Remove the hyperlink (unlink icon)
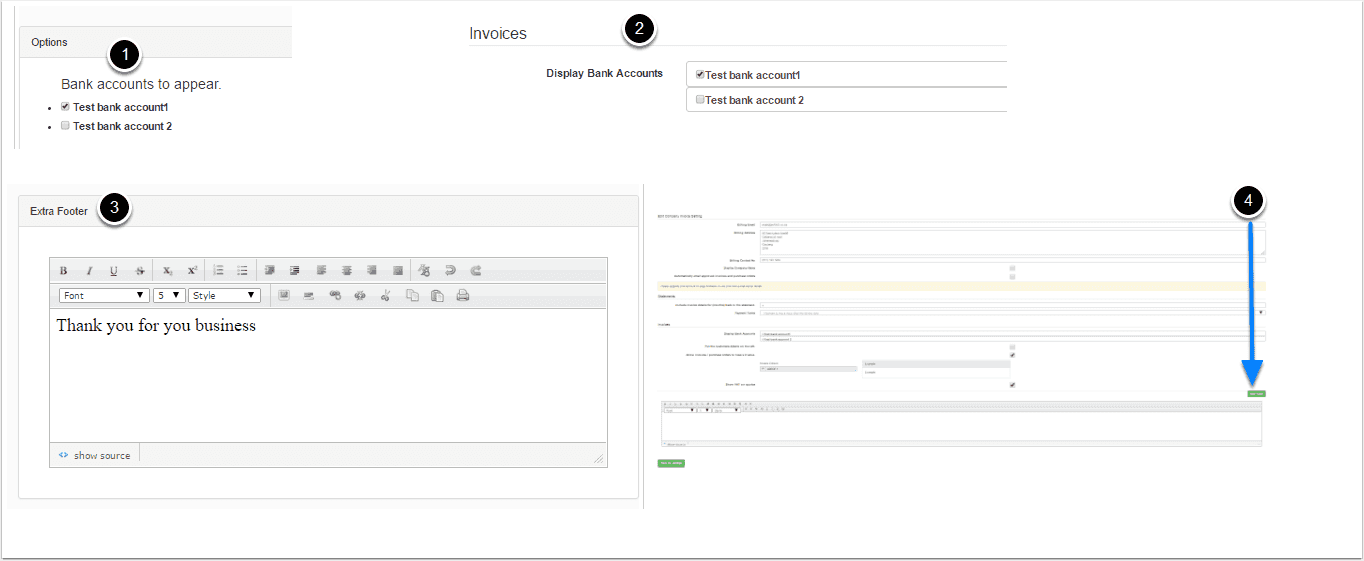Viewport: 1364px width, 561px height. coord(361,295)
